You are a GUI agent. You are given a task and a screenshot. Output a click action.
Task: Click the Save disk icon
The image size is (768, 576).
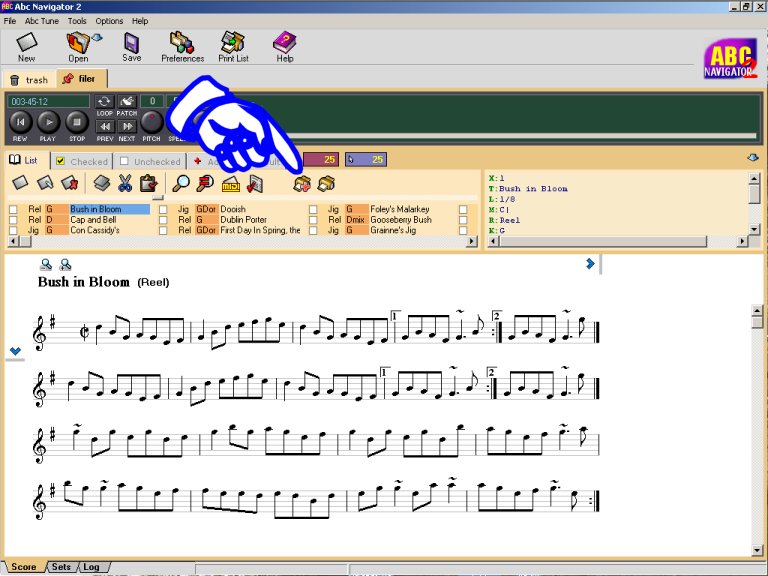[132, 43]
